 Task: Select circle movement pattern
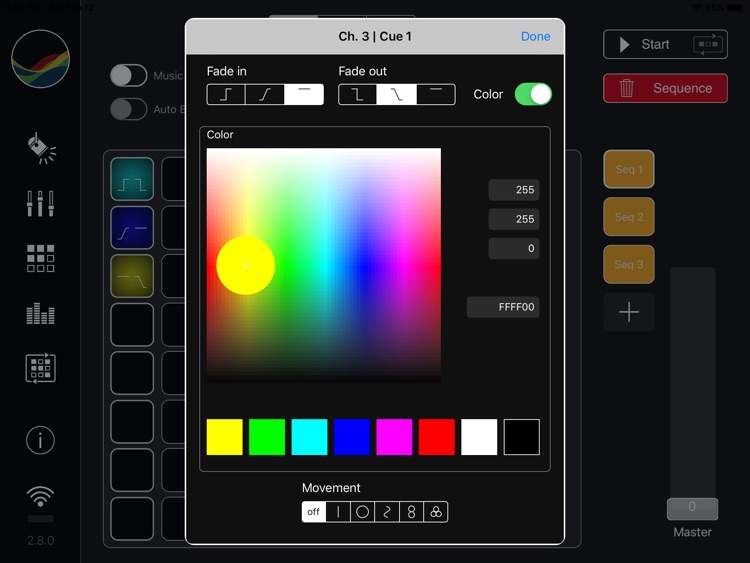pyautogui.click(x=363, y=512)
